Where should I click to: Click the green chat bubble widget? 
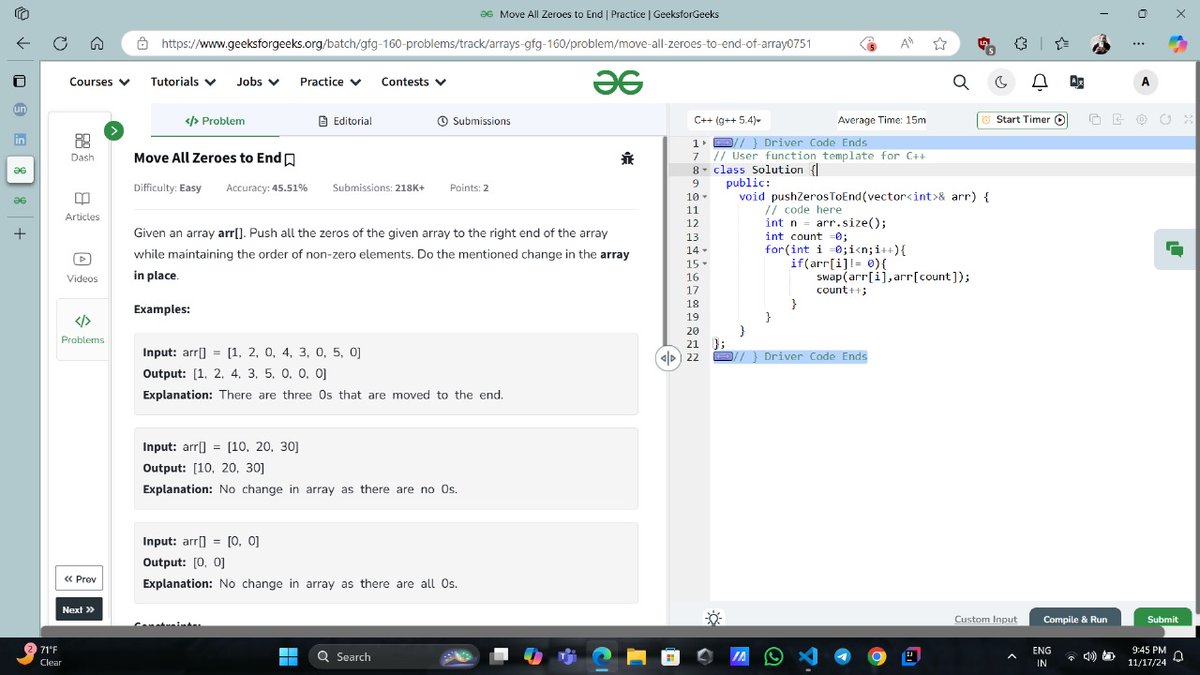tap(1174, 249)
